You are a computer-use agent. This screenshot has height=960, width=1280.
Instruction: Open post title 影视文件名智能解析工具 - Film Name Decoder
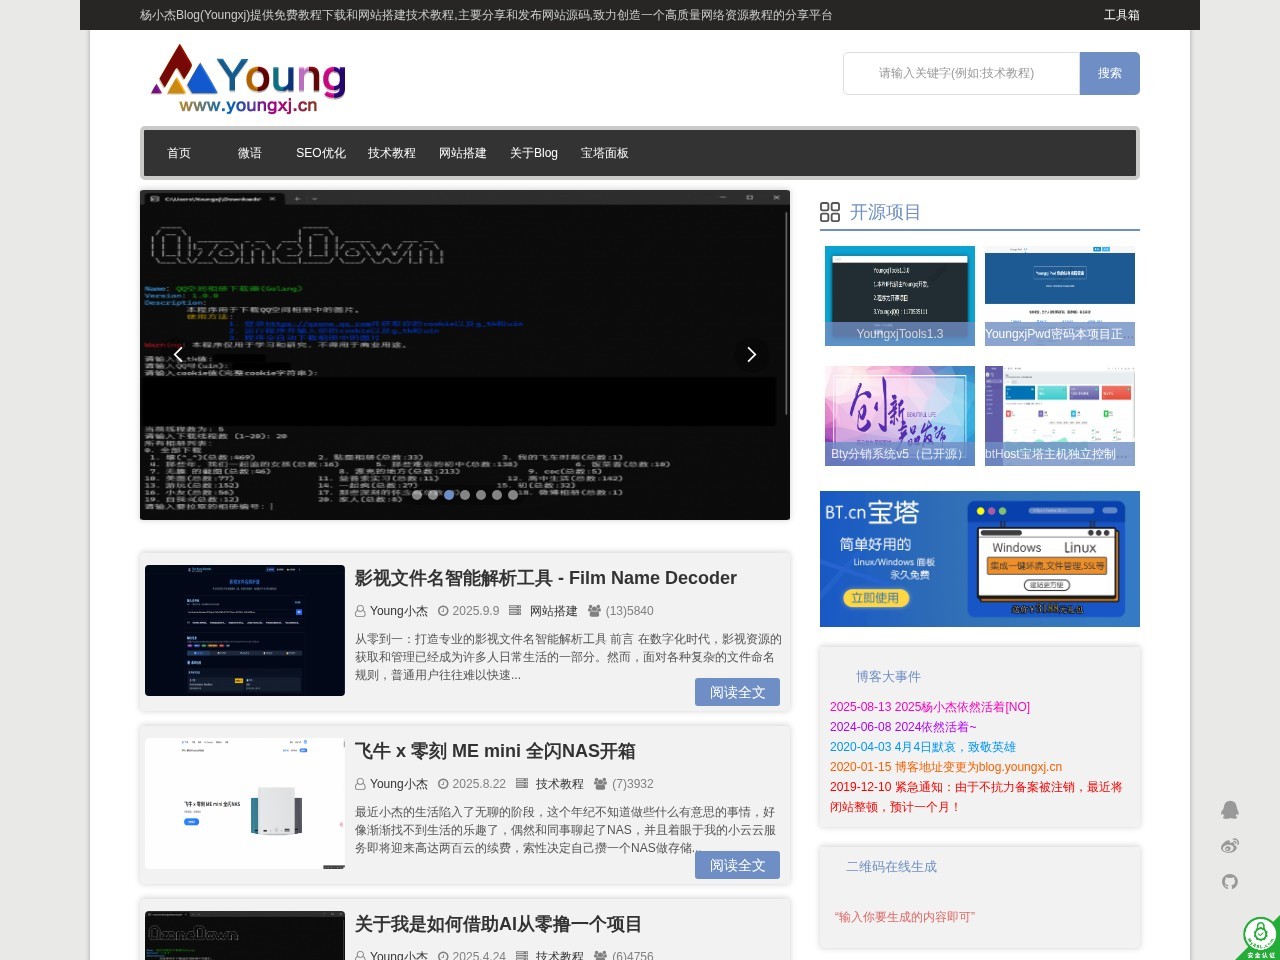(546, 578)
